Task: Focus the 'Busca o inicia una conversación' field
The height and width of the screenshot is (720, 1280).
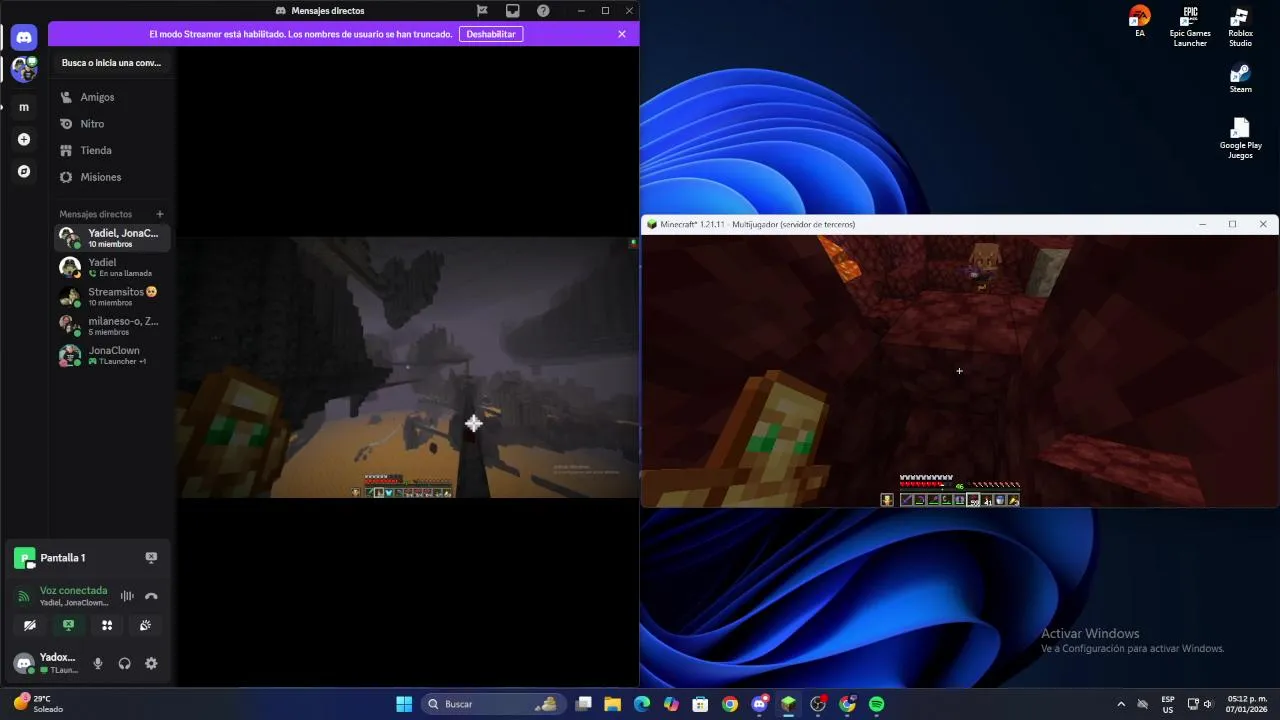Action: click(x=111, y=62)
